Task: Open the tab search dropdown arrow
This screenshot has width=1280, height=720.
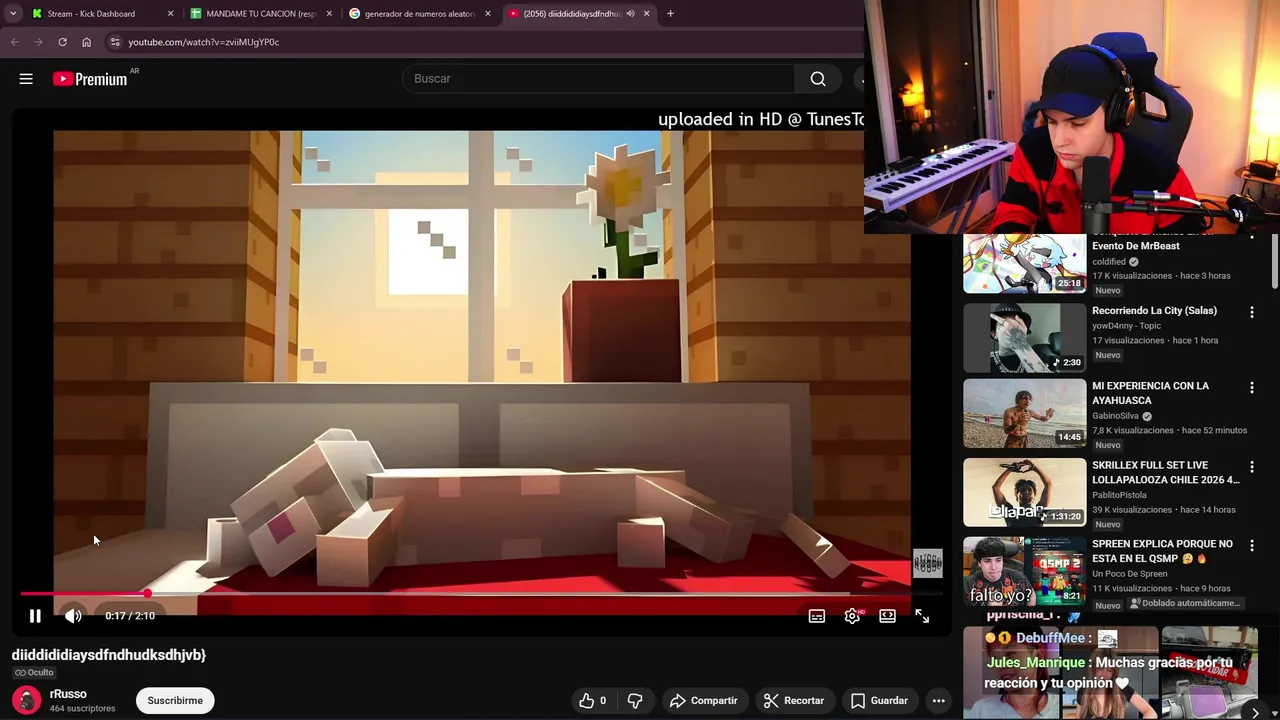Action: (13, 14)
